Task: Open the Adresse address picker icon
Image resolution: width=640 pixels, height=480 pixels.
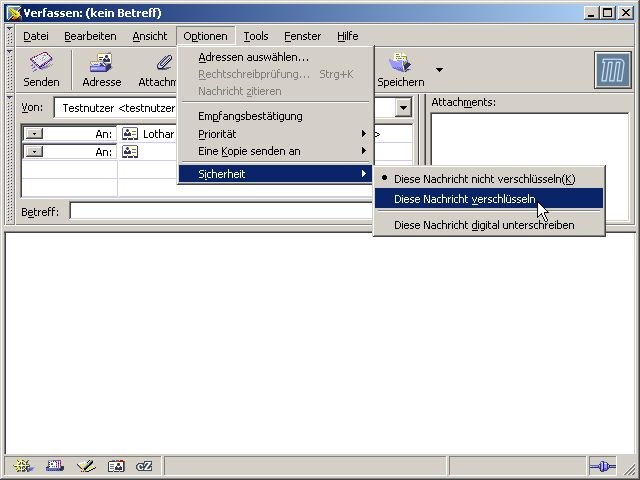Action: click(101, 70)
